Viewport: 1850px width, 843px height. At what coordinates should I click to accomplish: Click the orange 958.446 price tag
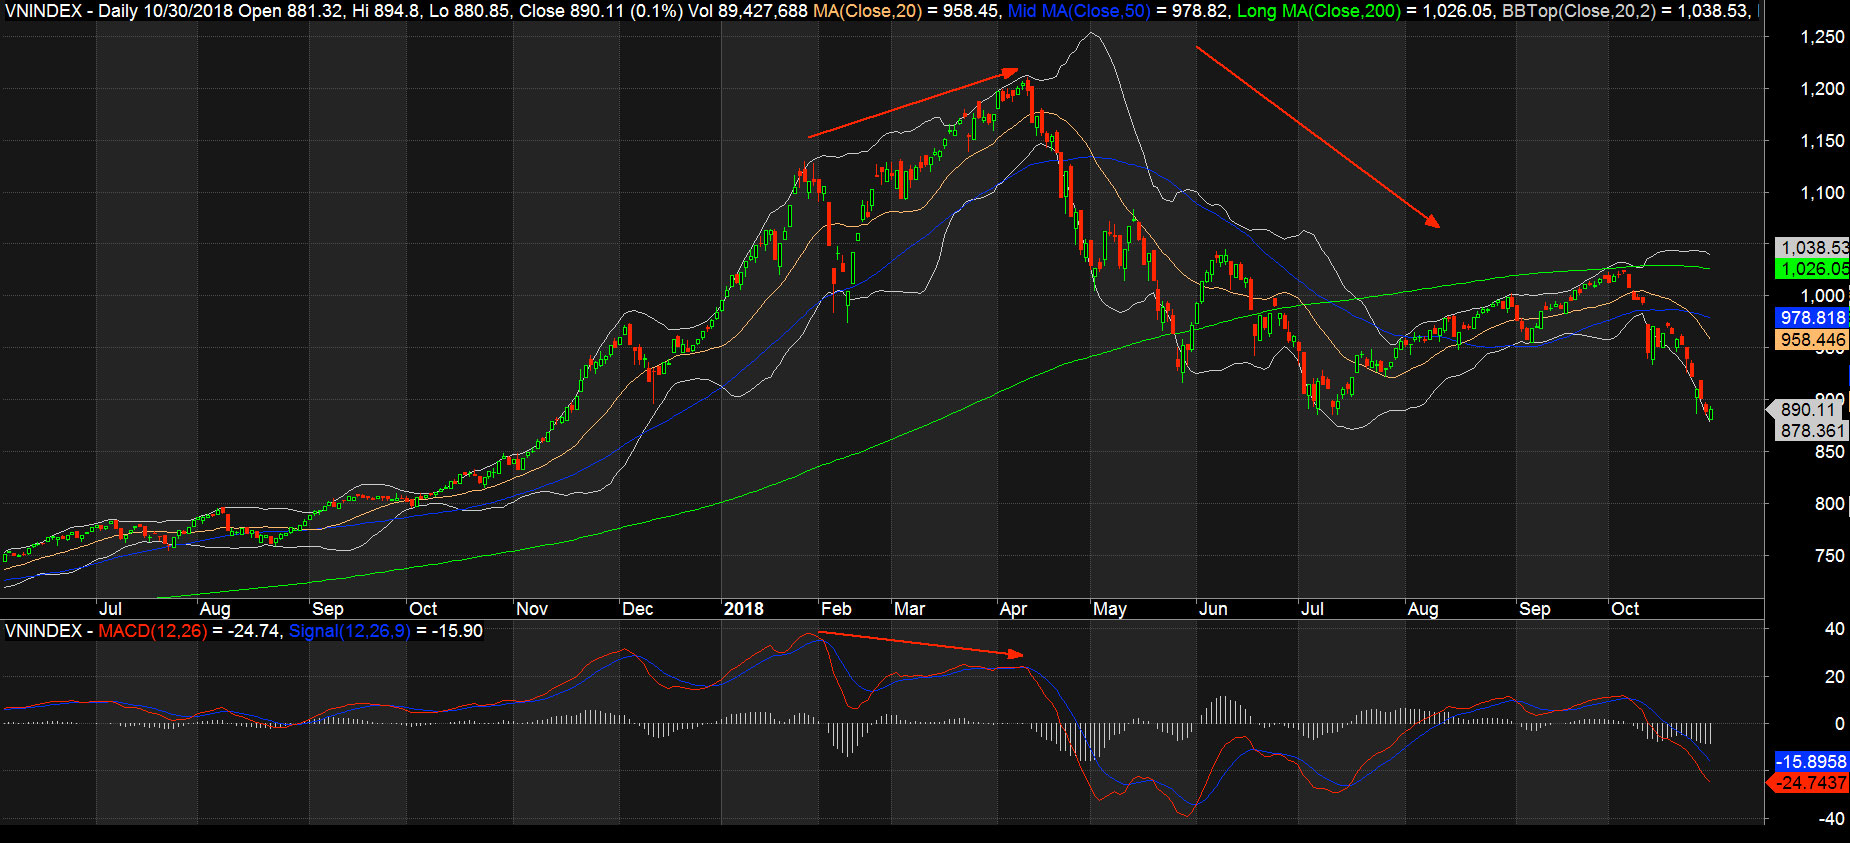[1813, 340]
